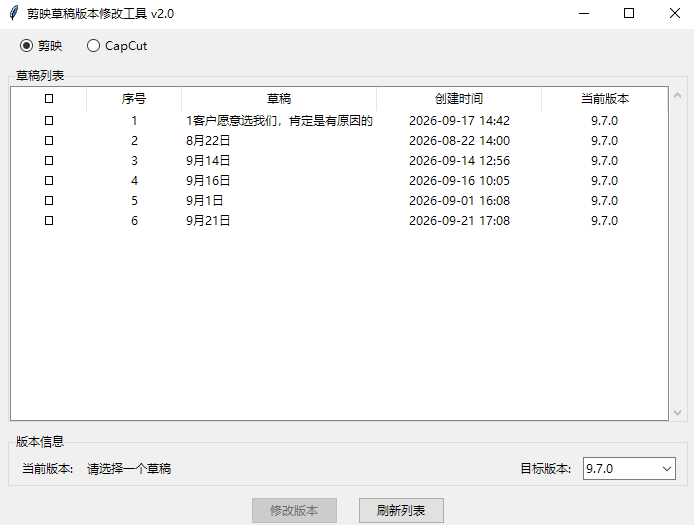694x525 pixels.
Task: Click the creation time 2026-08-22 14:00
Action: pos(459,140)
